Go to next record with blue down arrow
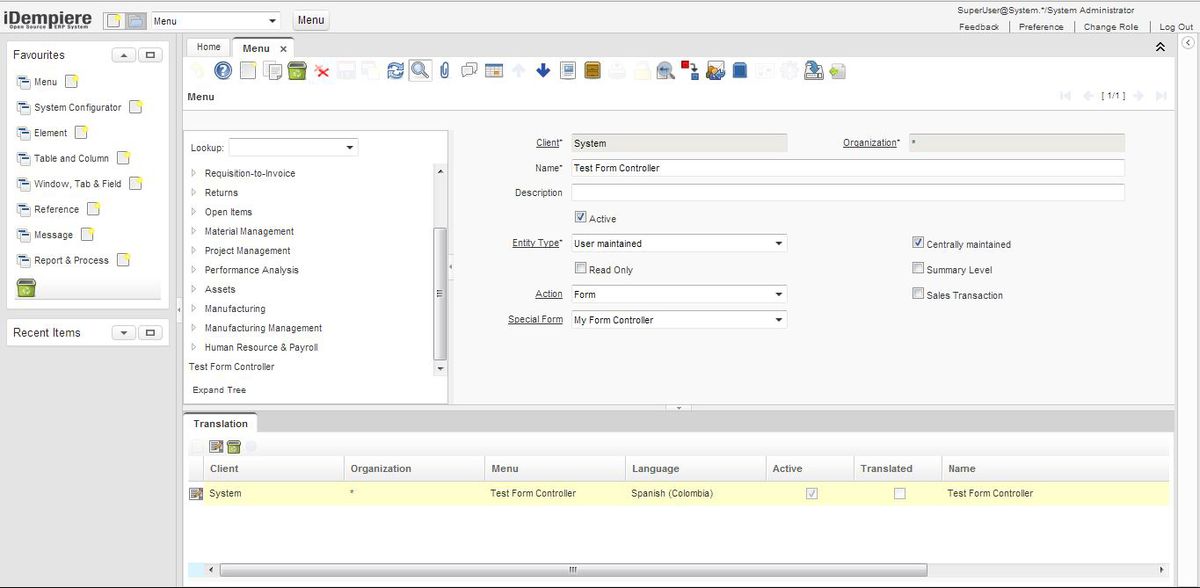This screenshot has height=588, width=1200. coord(543,70)
